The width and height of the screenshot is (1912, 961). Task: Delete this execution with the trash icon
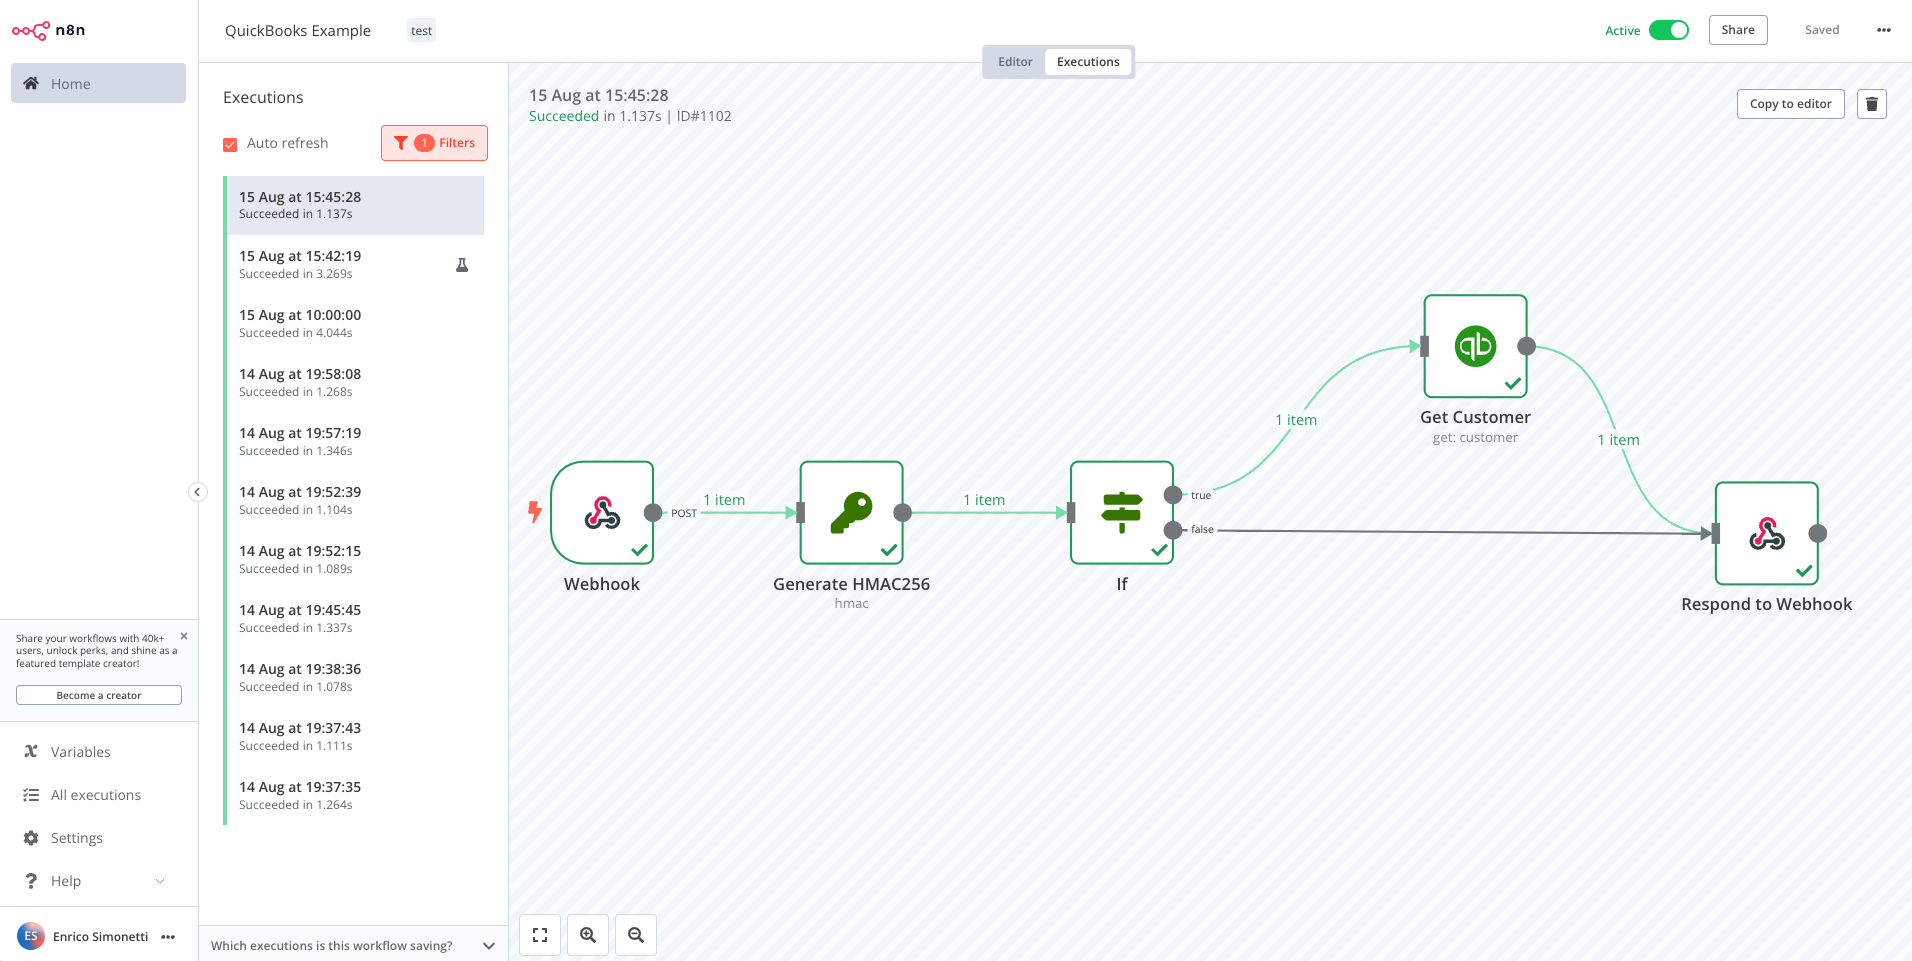tap(1872, 104)
